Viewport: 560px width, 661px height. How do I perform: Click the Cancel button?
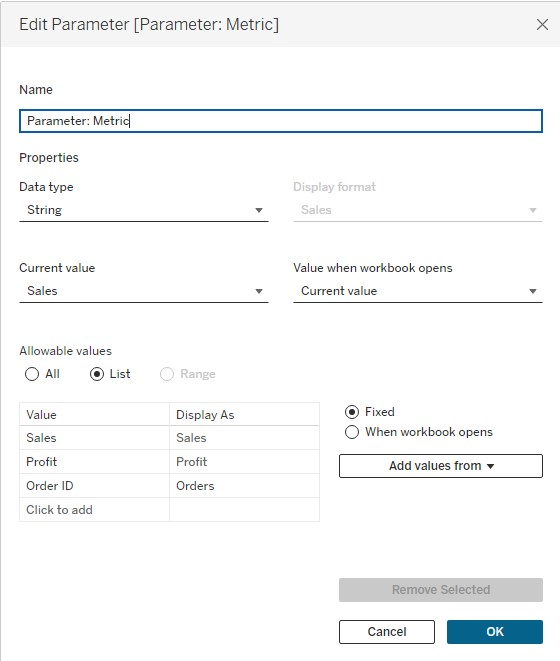click(x=387, y=631)
